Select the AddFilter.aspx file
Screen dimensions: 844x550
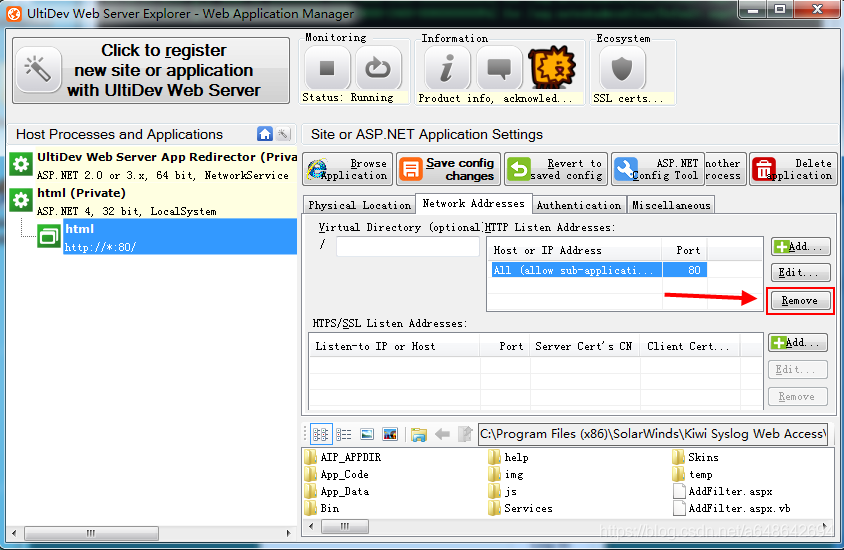[723, 491]
